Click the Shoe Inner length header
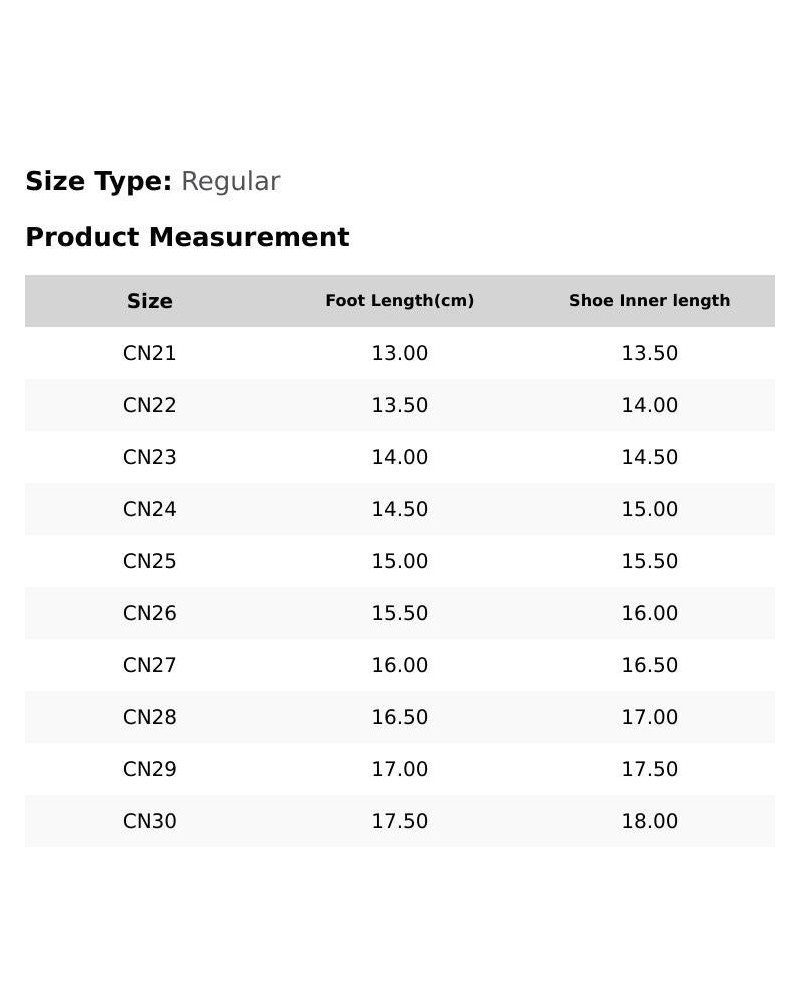The height and width of the screenshot is (1000, 800). [649, 300]
